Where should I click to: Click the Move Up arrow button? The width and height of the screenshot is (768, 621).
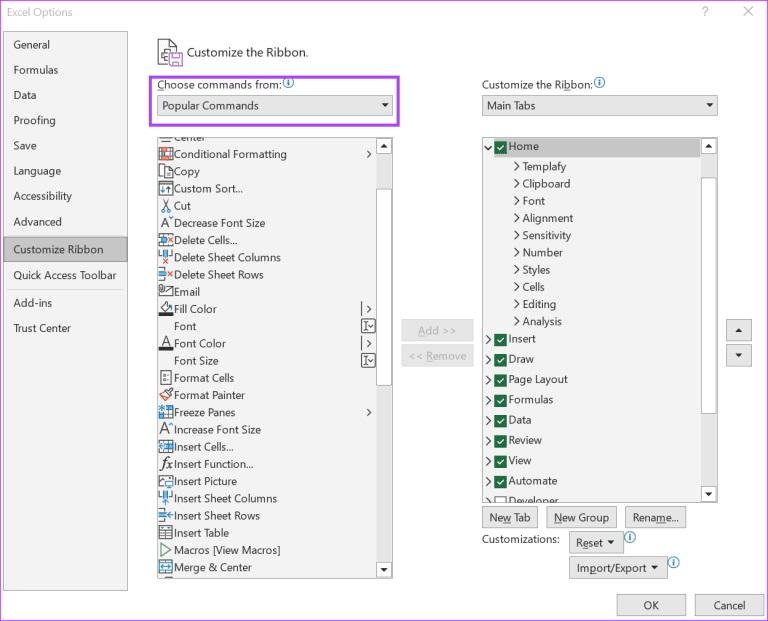[739, 331]
